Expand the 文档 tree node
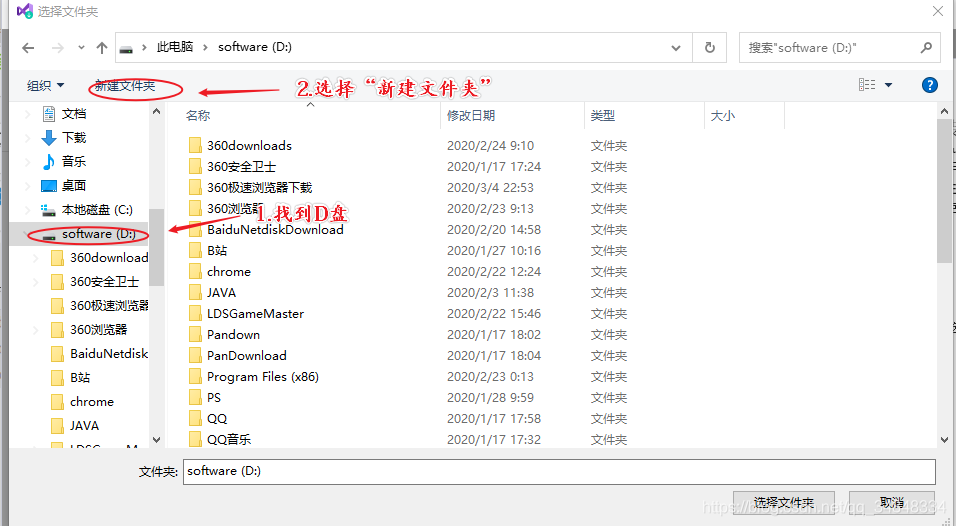The height and width of the screenshot is (526, 956). point(27,114)
